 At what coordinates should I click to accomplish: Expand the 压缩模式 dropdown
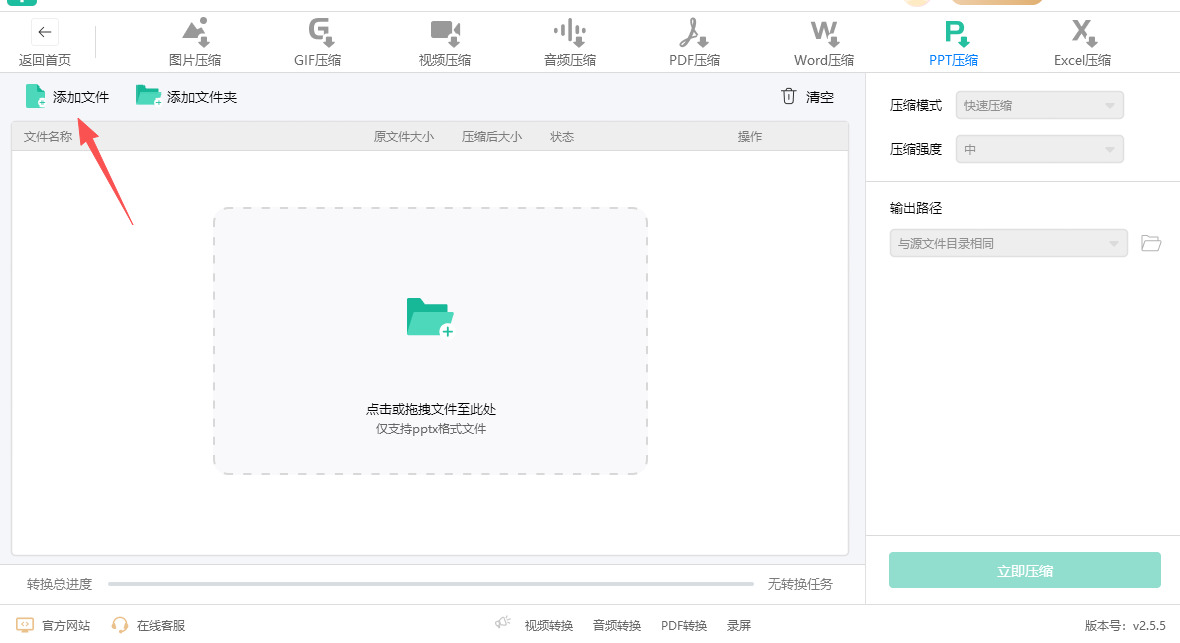(x=1039, y=105)
